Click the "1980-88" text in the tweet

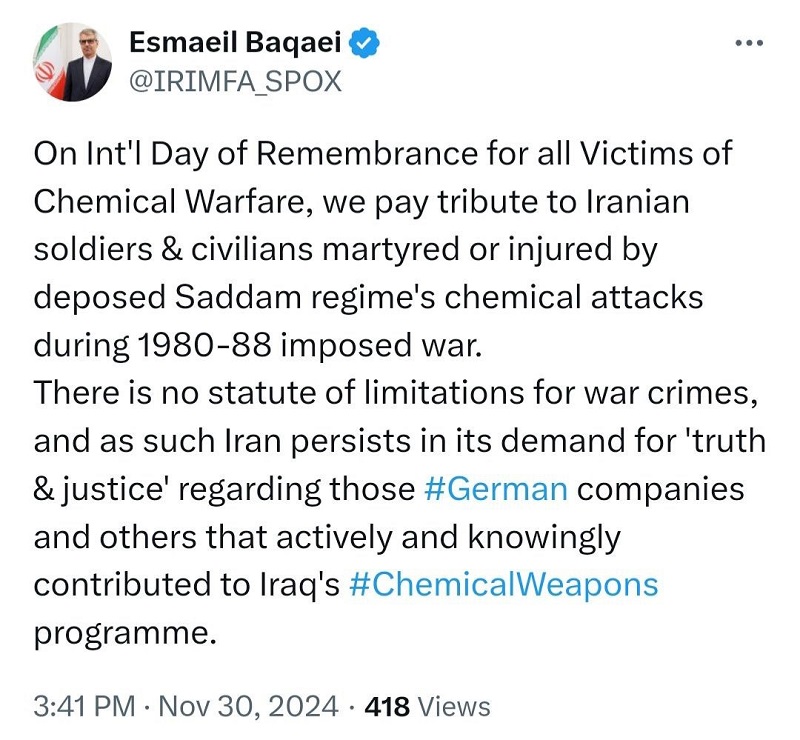click(x=204, y=346)
